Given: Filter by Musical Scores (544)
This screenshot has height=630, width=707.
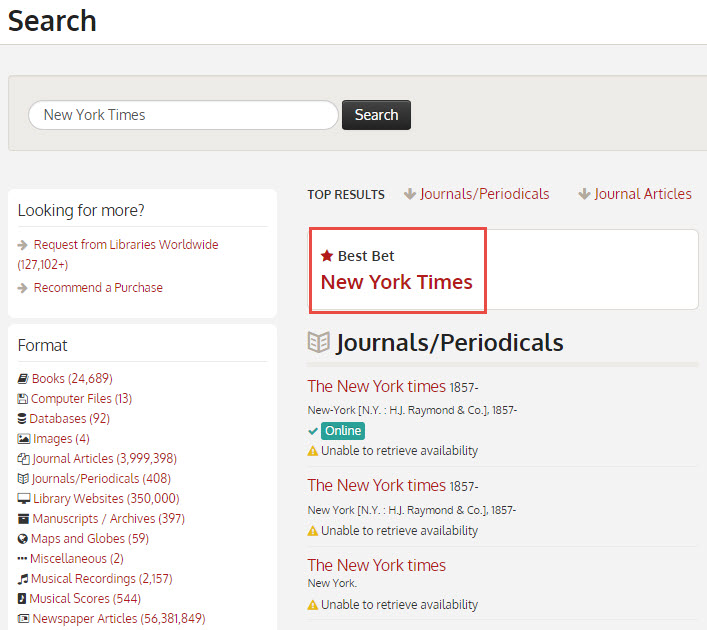Looking at the screenshot, I should coord(85,598).
